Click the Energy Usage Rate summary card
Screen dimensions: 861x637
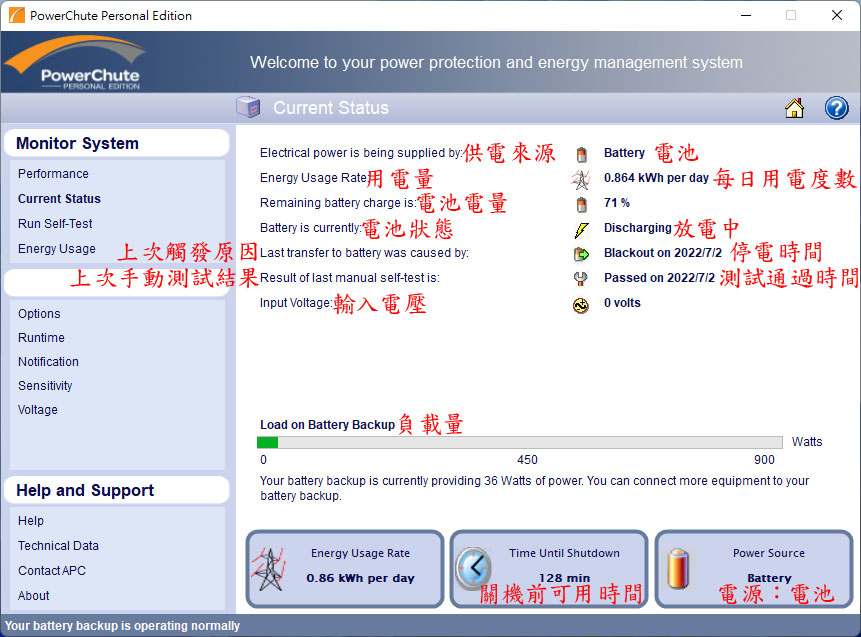345,569
